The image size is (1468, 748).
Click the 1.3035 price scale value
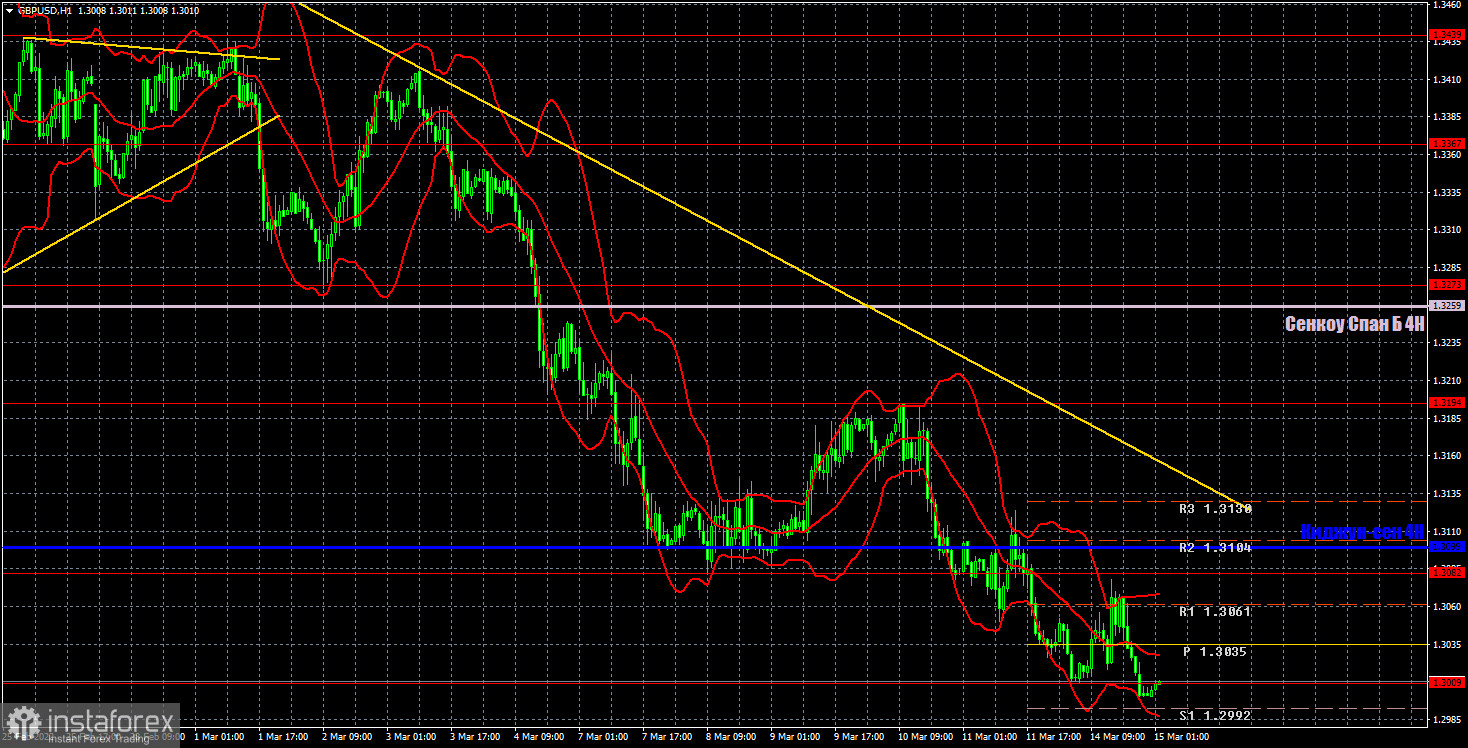pos(1448,645)
